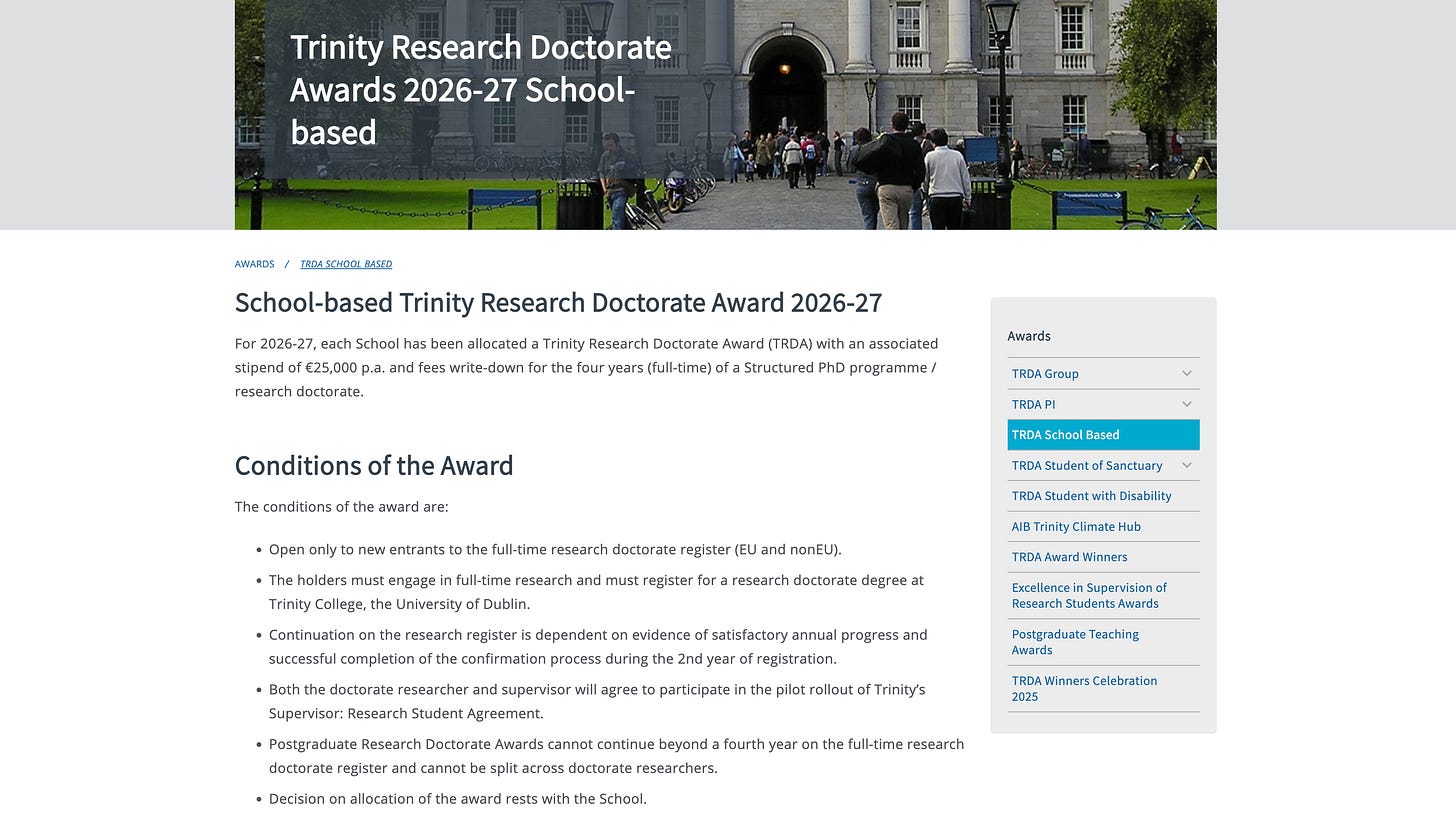Click the bullet about Supervisor: Research Student Agreement
This screenshot has height=832, width=1456.
point(597,702)
